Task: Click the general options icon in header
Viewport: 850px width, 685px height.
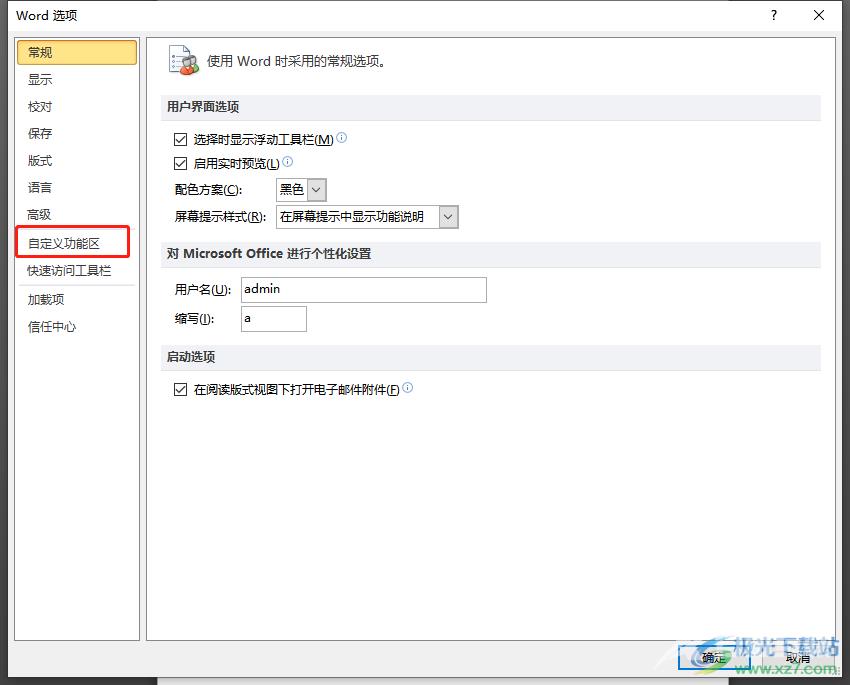Action: tap(183, 60)
